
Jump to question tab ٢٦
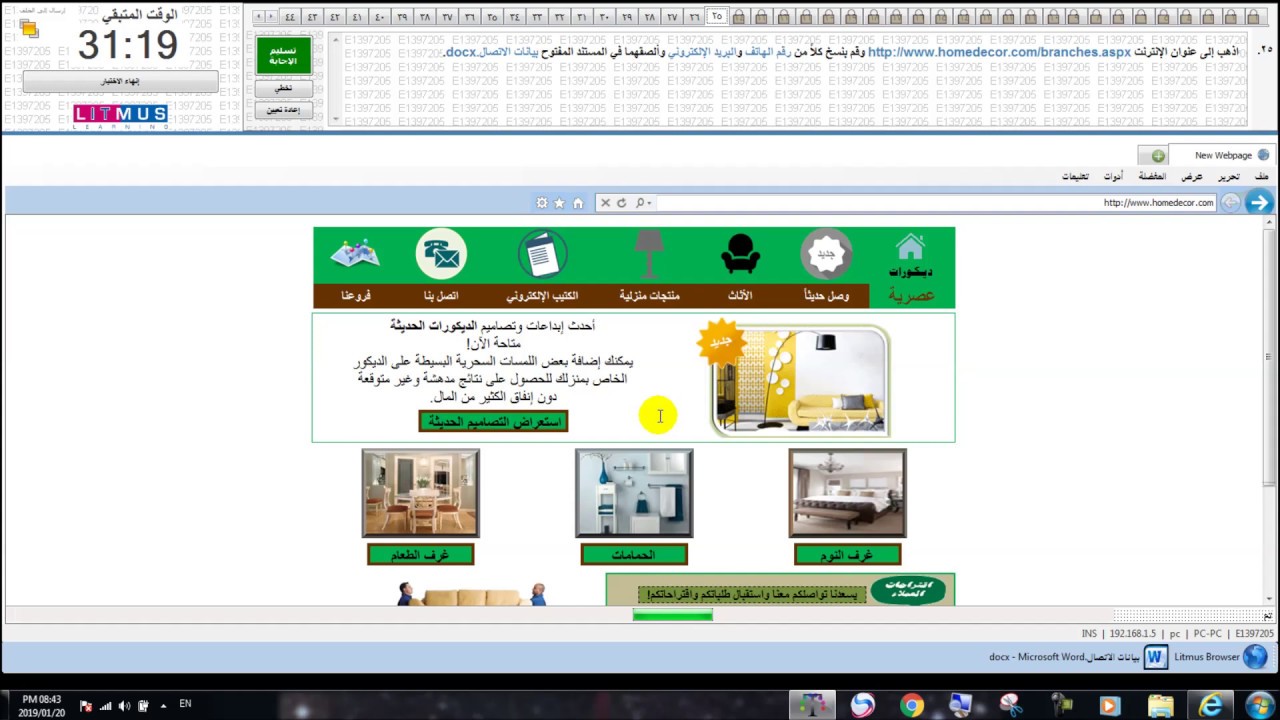coord(694,17)
